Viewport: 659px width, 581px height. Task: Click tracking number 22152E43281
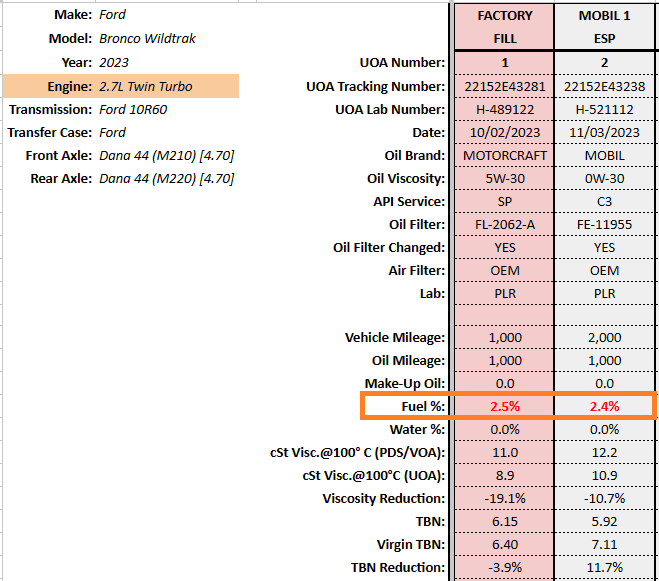click(504, 87)
